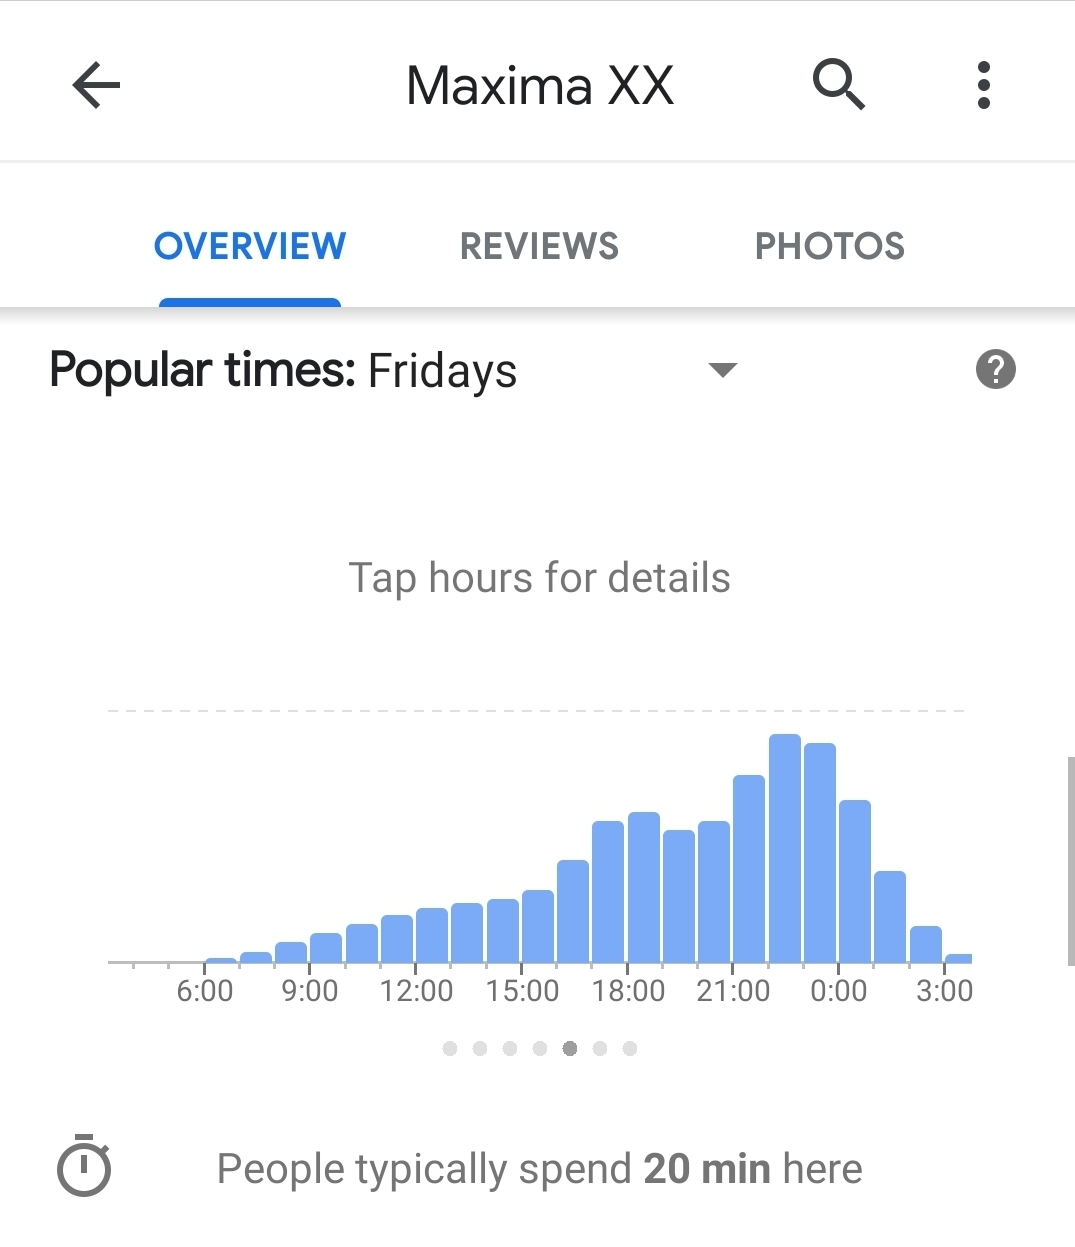Expand the Fridays day dropdown arrow
Image resolution: width=1075 pixels, height=1247 pixels.
click(722, 370)
